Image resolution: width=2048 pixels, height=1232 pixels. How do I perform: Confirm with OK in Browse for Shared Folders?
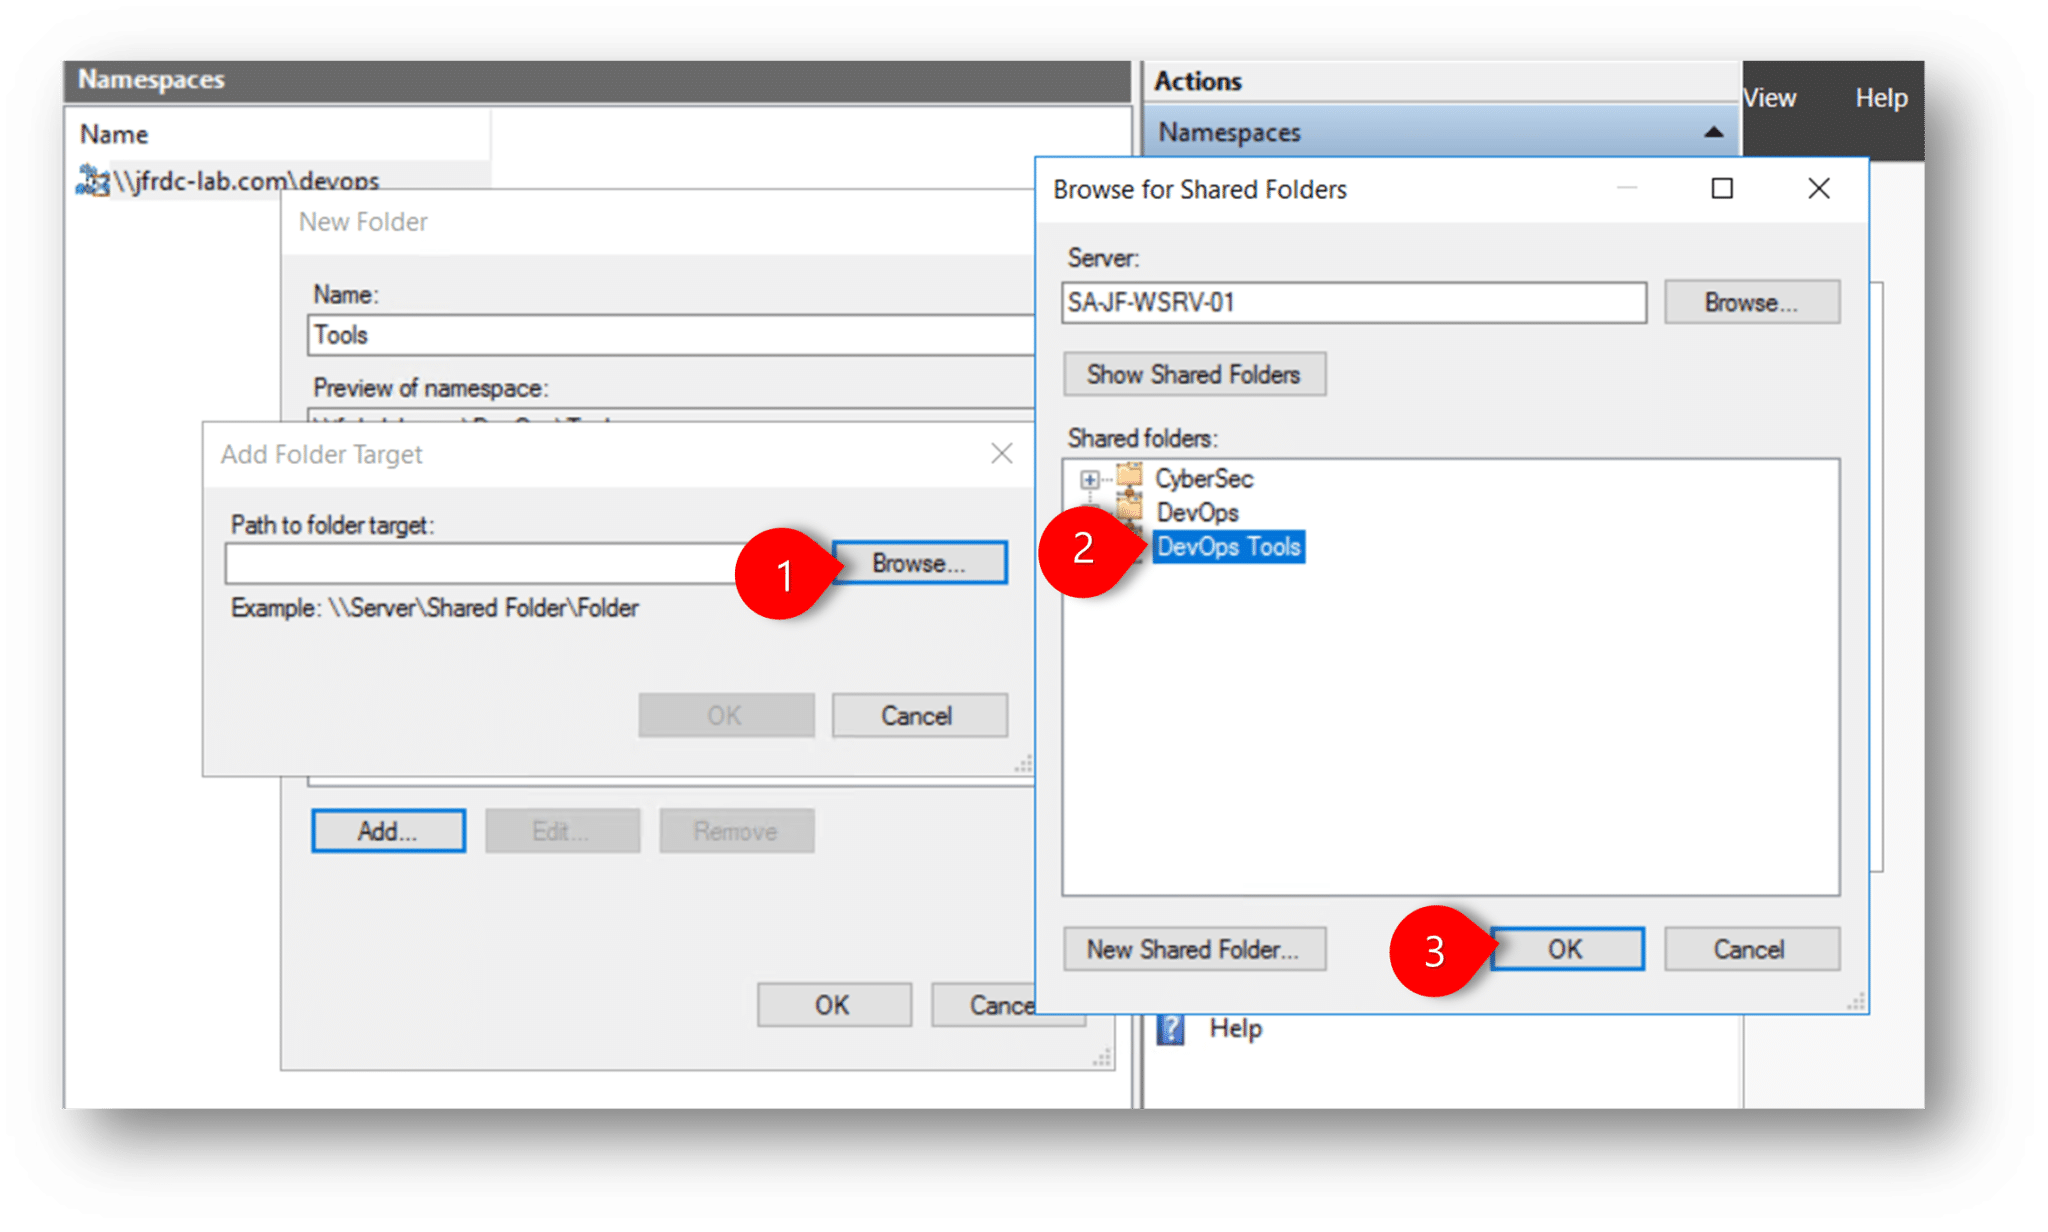point(1566,949)
